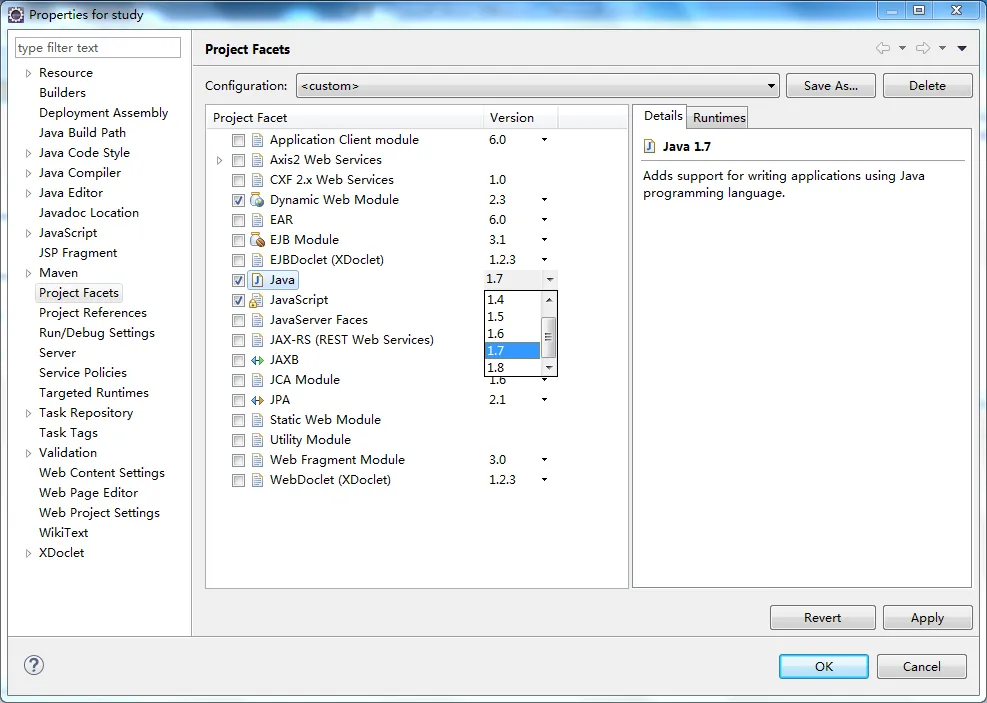Click the JavaScript facet lock icon
The height and width of the screenshot is (703, 987).
coord(257,300)
